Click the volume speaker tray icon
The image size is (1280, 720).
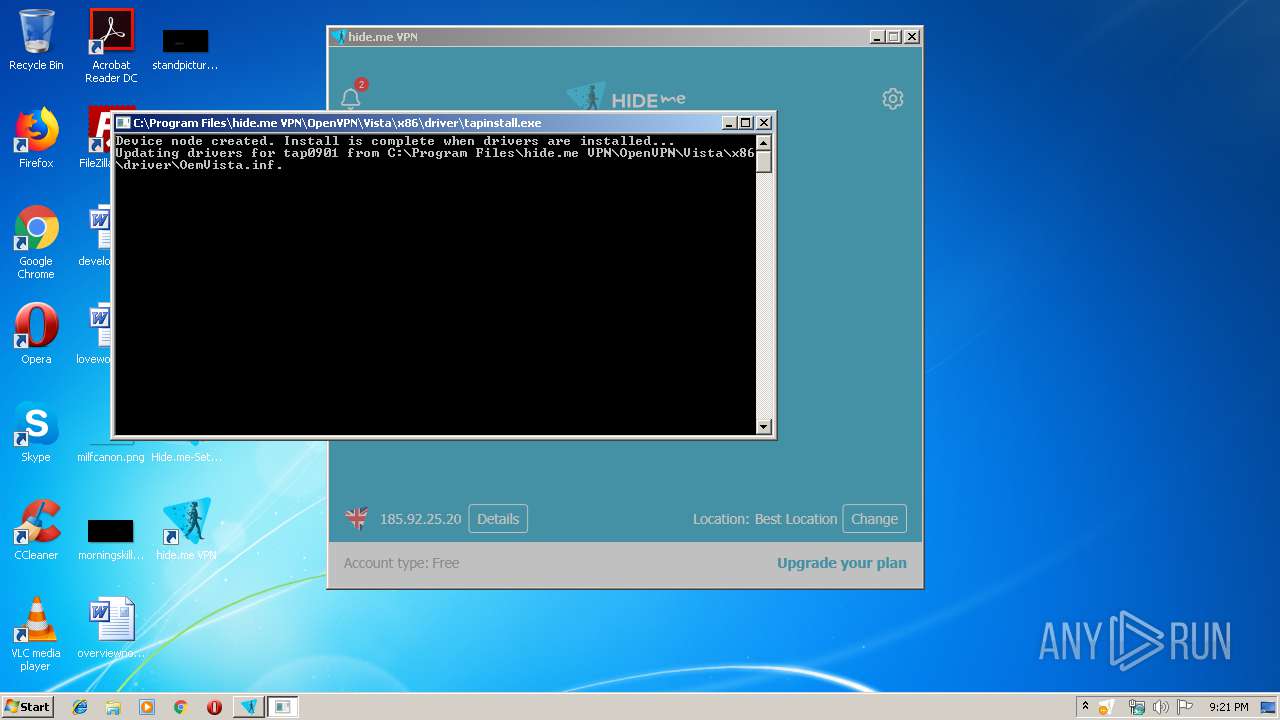pos(1161,707)
